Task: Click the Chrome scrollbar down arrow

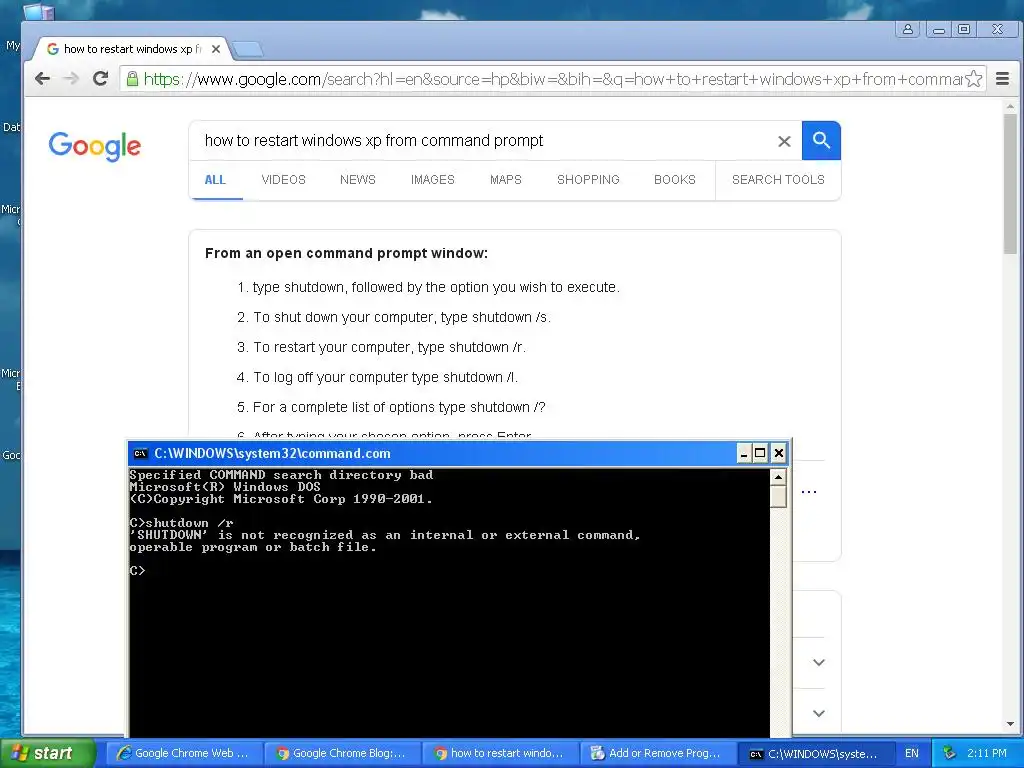Action: [1010, 724]
